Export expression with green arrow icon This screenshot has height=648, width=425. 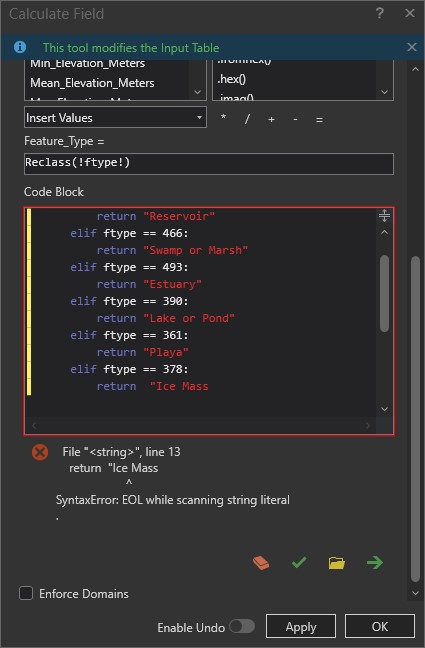point(375,562)
